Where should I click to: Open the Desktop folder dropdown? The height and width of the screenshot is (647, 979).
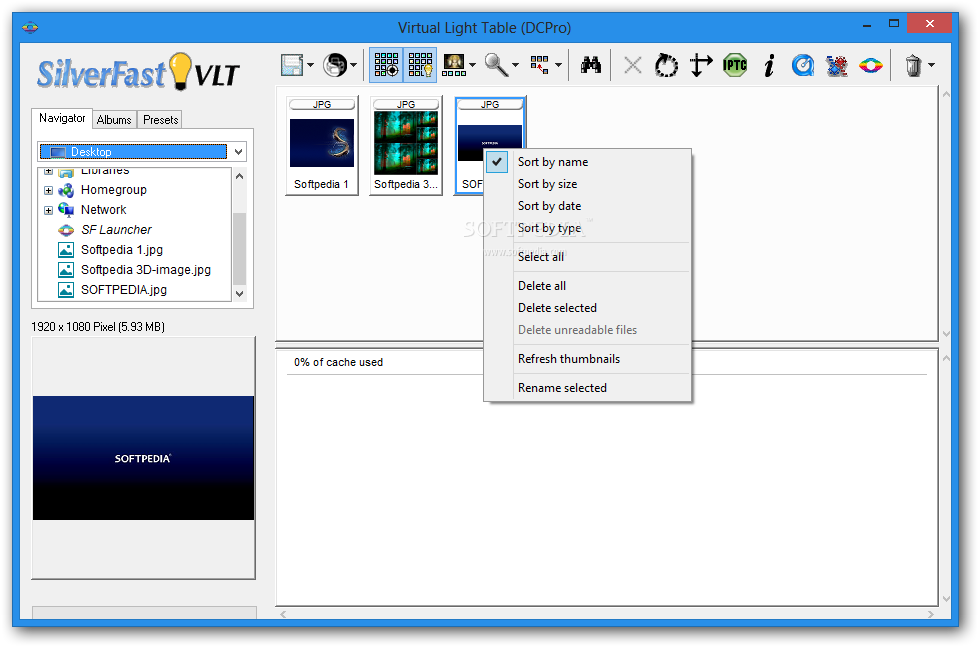pyautogui.click(x=237, y=152)
